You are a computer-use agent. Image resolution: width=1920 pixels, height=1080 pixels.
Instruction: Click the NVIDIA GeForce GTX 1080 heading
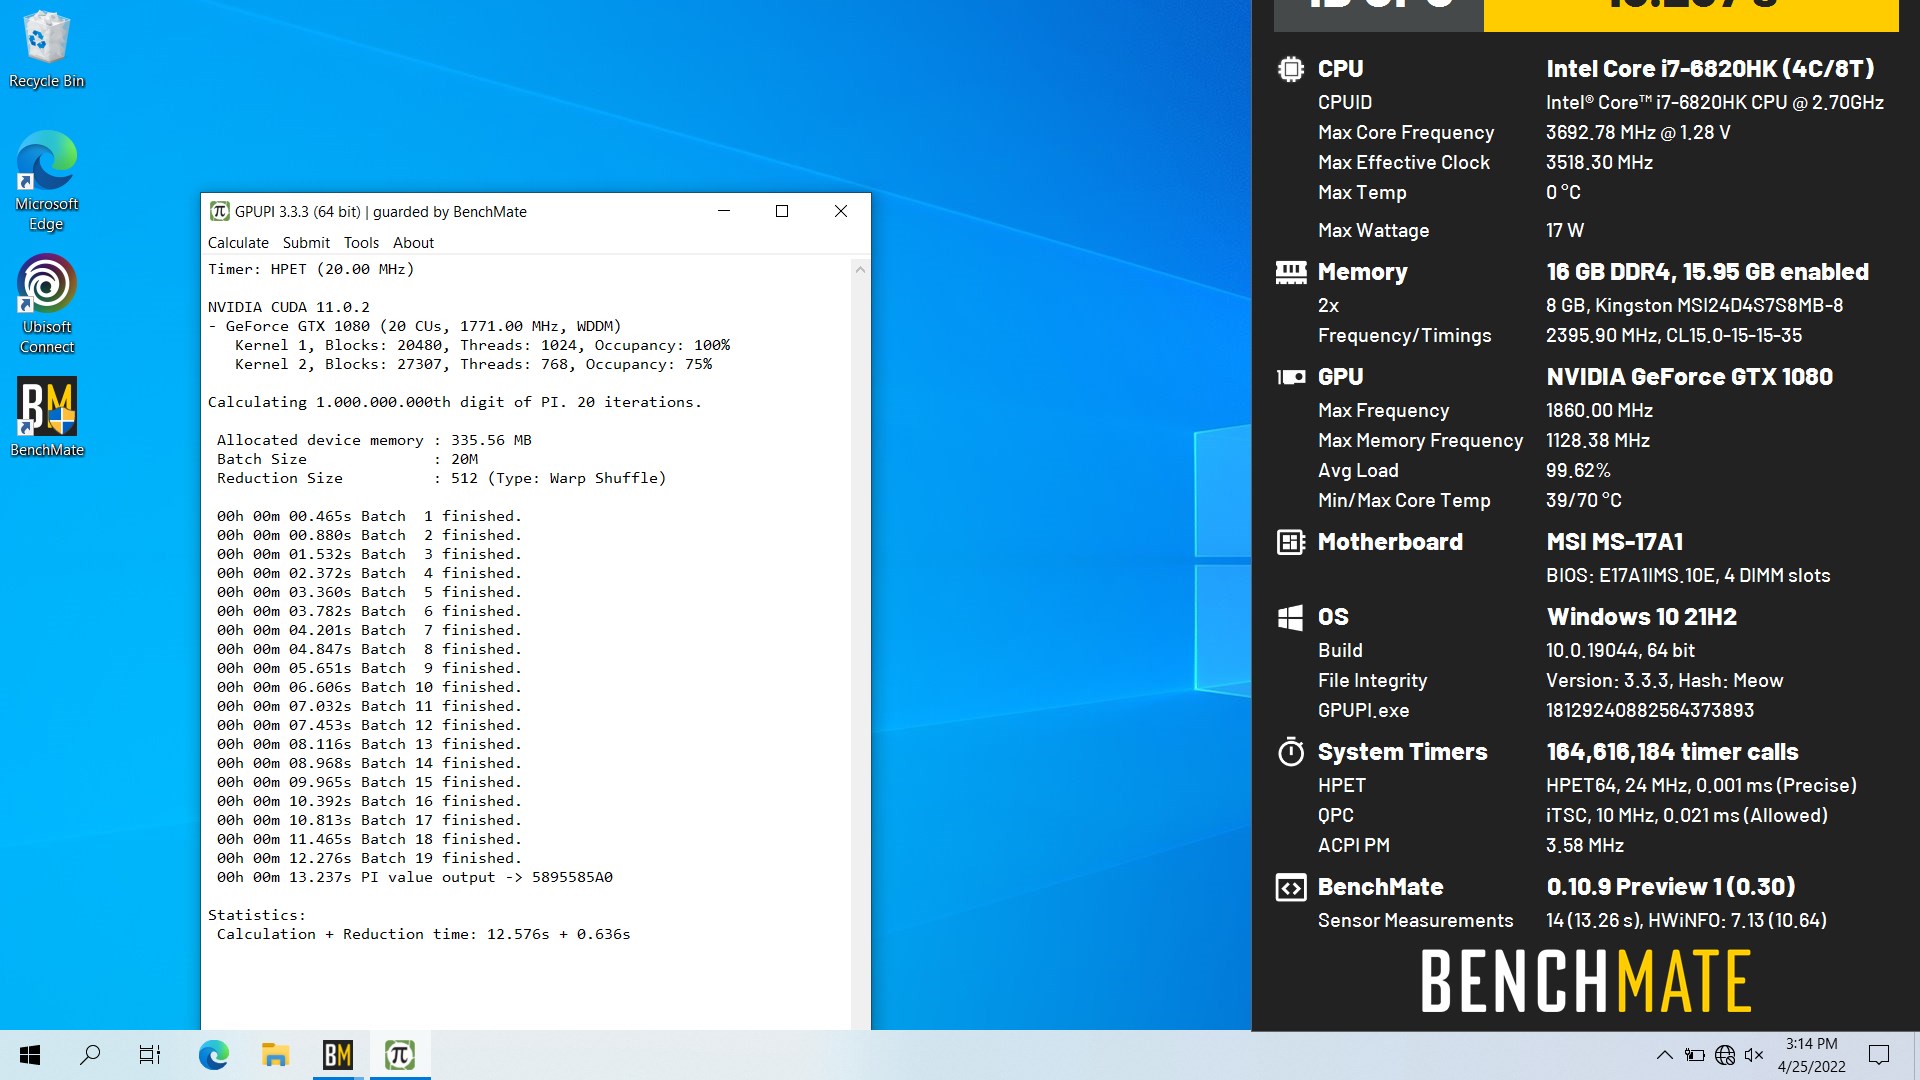[x=1689, y=377]
